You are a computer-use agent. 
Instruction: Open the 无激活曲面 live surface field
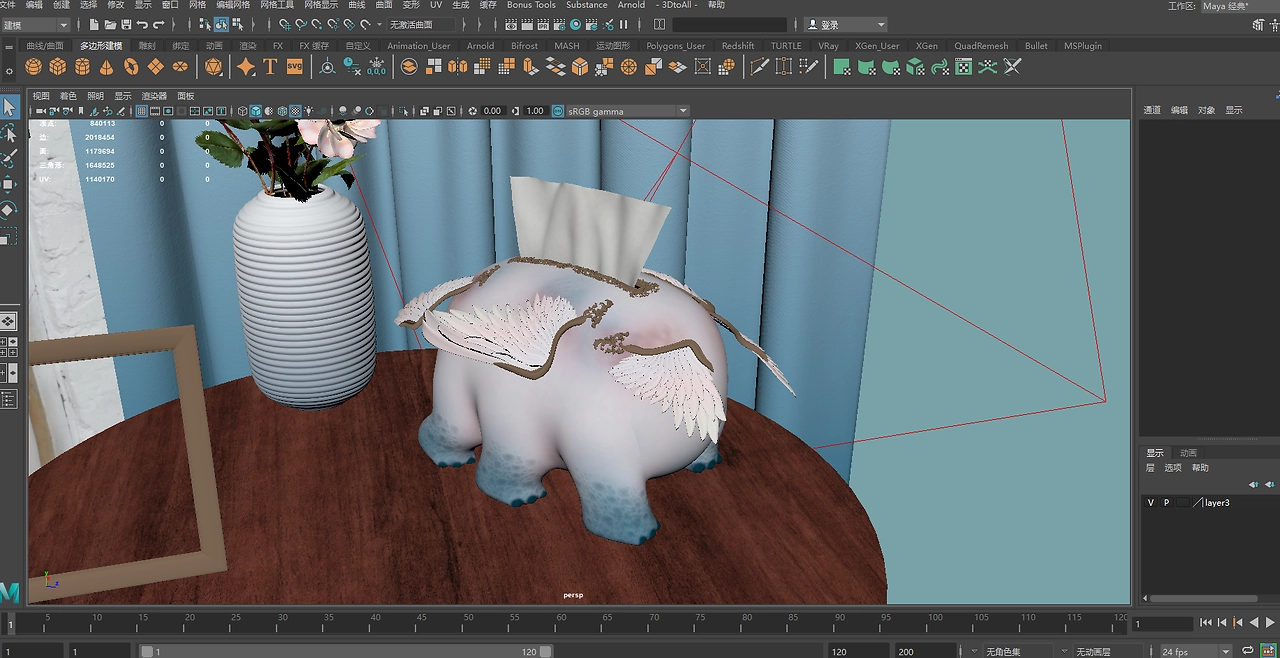[x=421, y=24]
